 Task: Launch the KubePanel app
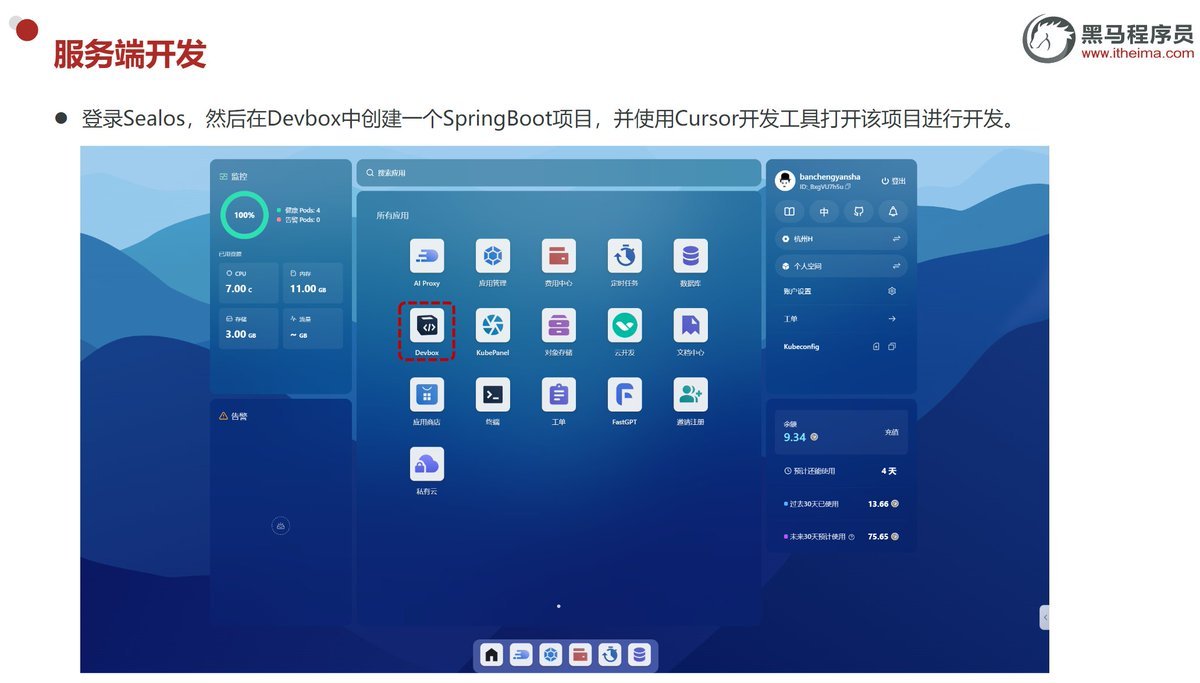[x=492, y=325]
